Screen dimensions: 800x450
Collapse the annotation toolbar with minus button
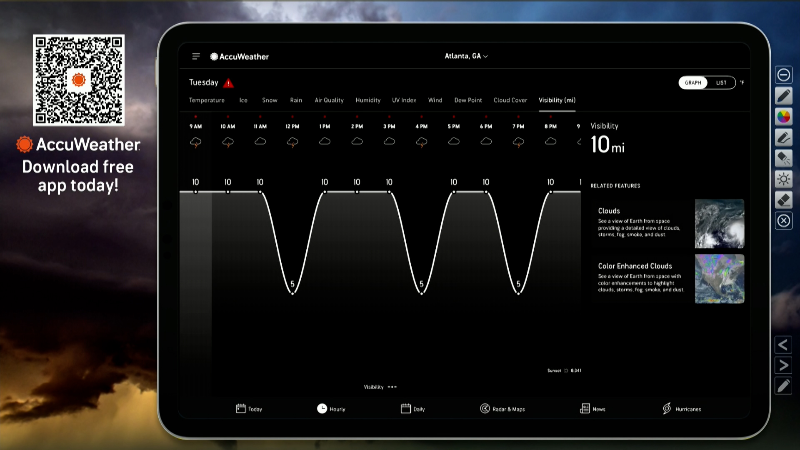(784, 74)
